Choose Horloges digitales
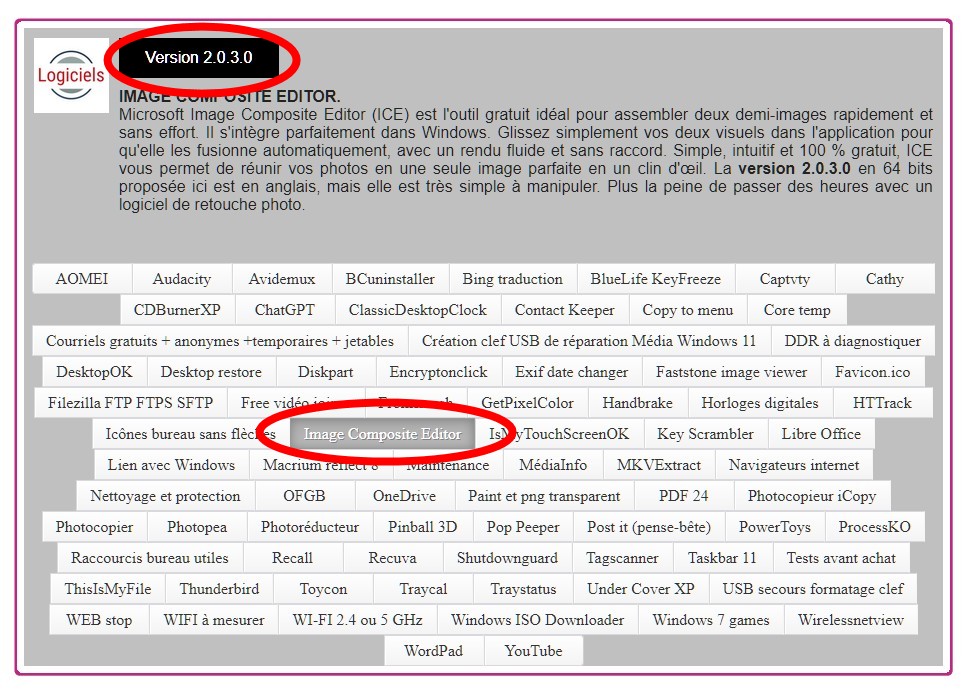The width and height of the screenshot is (971, 698). [760, 403]
